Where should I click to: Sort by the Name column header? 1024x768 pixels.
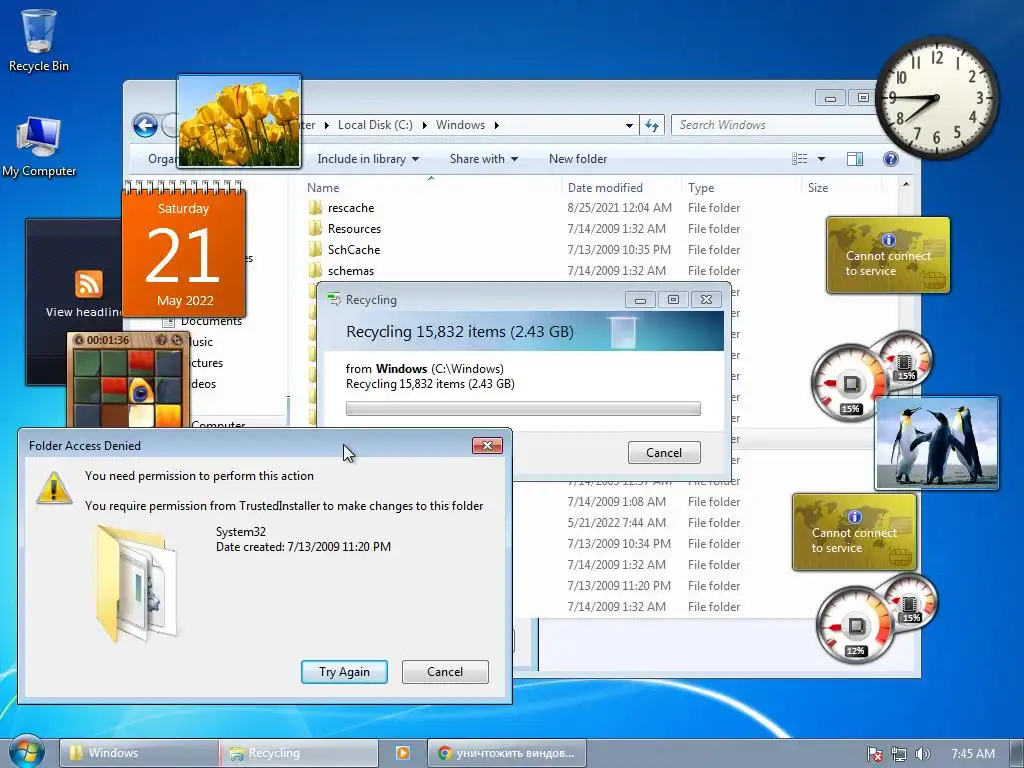point(431,187)
